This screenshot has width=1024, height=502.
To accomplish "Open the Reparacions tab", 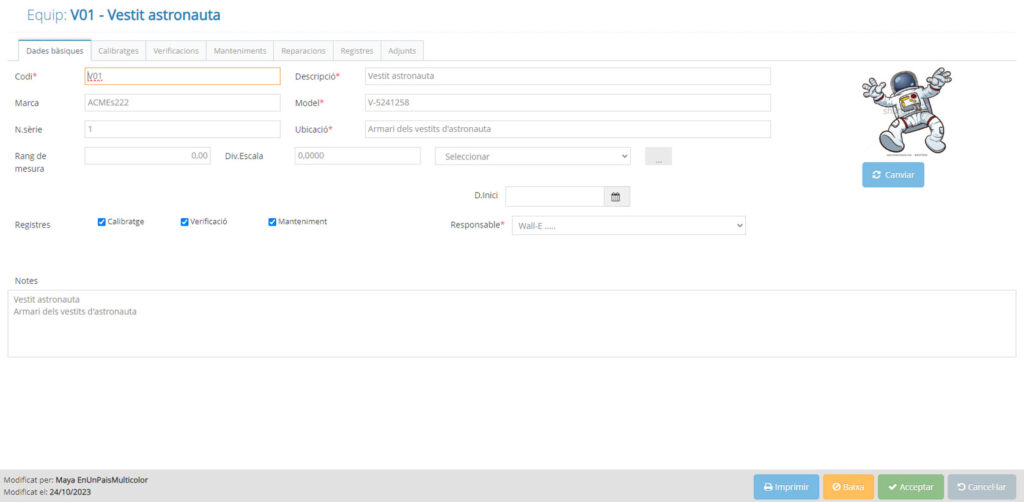I will (x=303, y=51).
